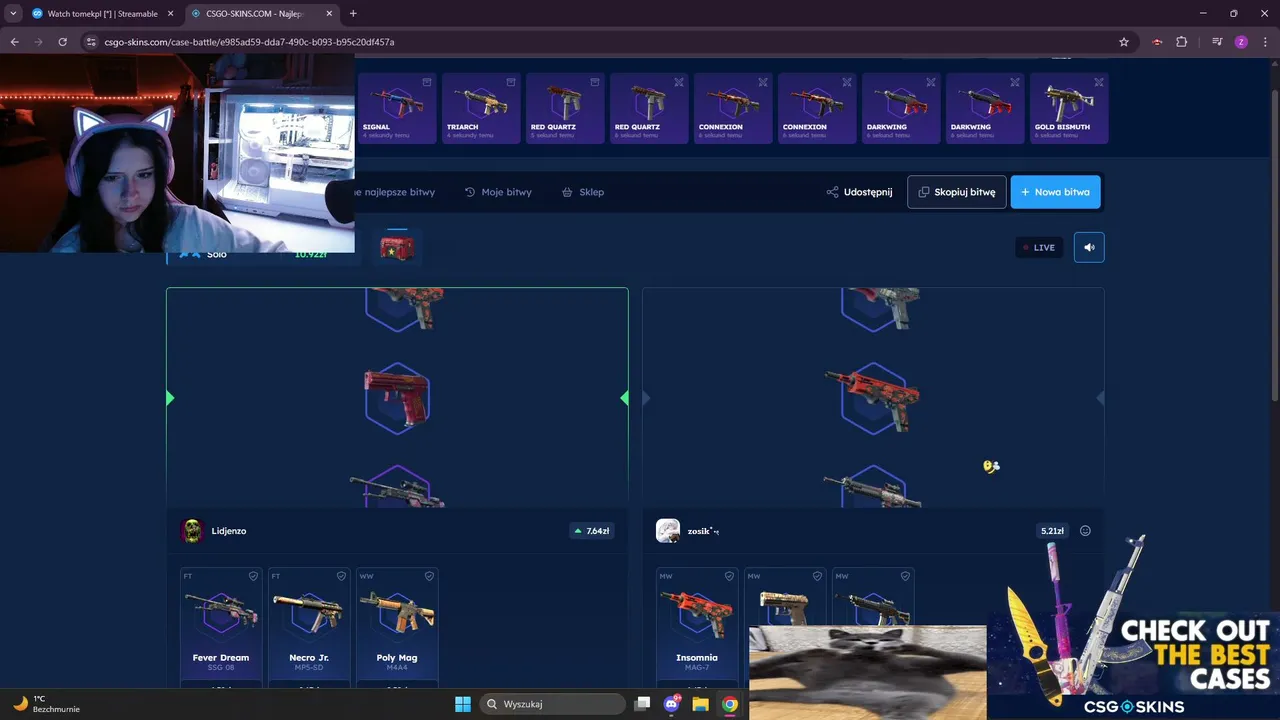The width and height of the screenshot is (1280, 720).
Task: Click the LIVE indicator badge
Action: tap(1039, 247)
